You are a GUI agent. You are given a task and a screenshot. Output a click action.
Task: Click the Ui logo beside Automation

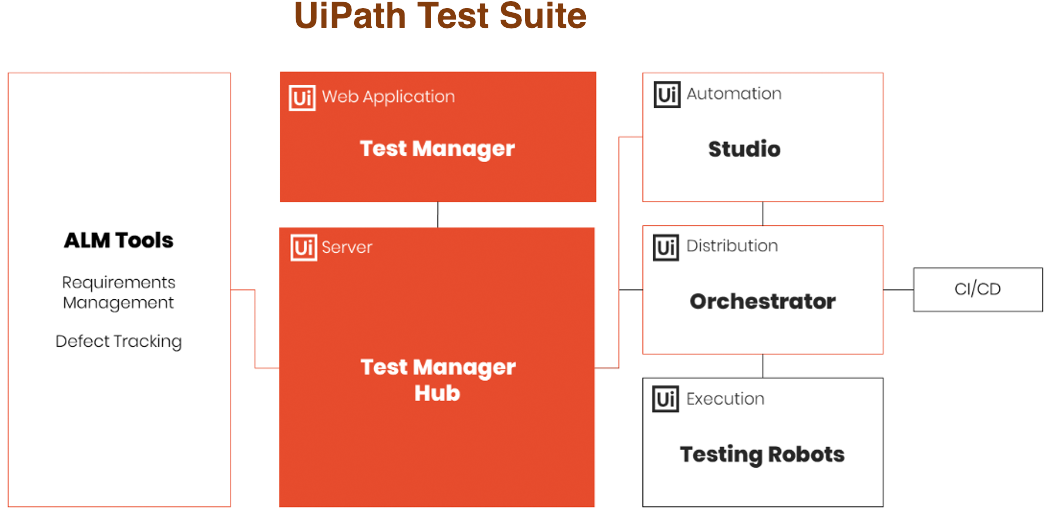point(666,95)
